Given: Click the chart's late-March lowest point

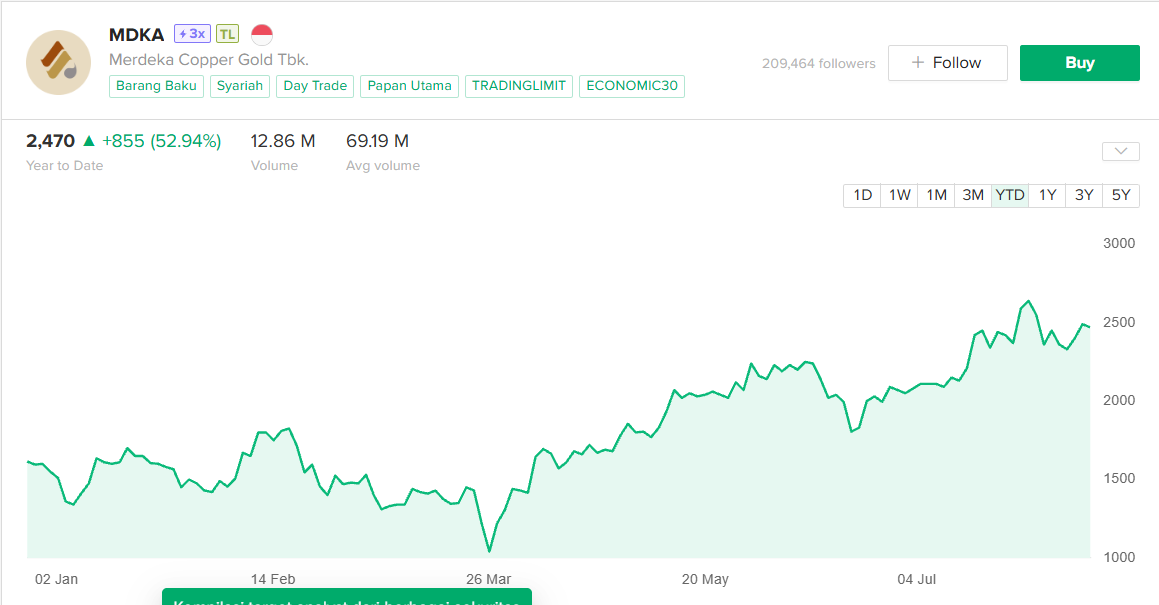Looking at the screenshot, I should tap(489, 551).
